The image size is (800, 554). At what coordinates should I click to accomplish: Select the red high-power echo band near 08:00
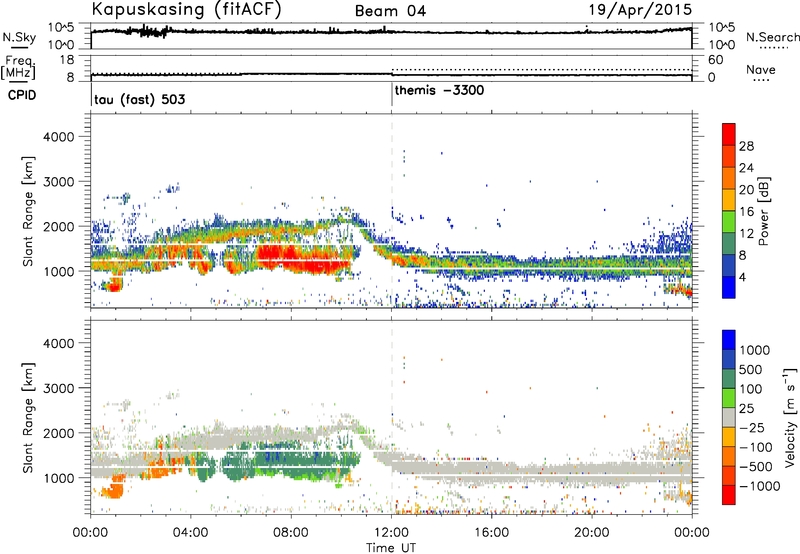point(305,258)
